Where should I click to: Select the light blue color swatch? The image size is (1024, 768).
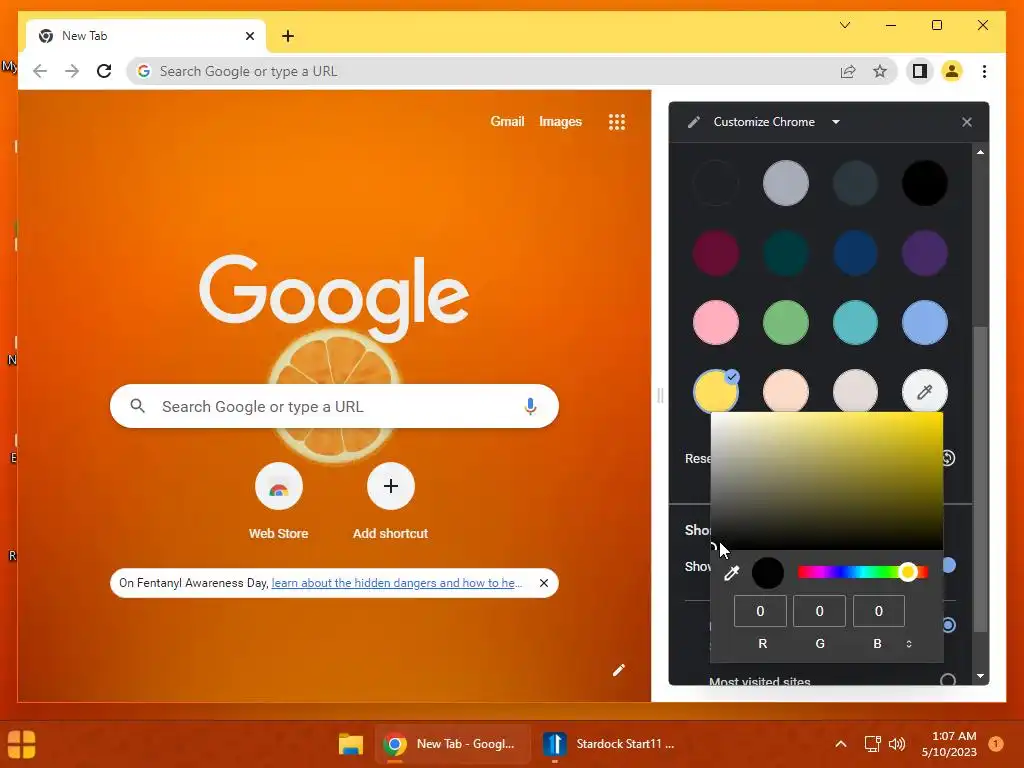[925, 322]
